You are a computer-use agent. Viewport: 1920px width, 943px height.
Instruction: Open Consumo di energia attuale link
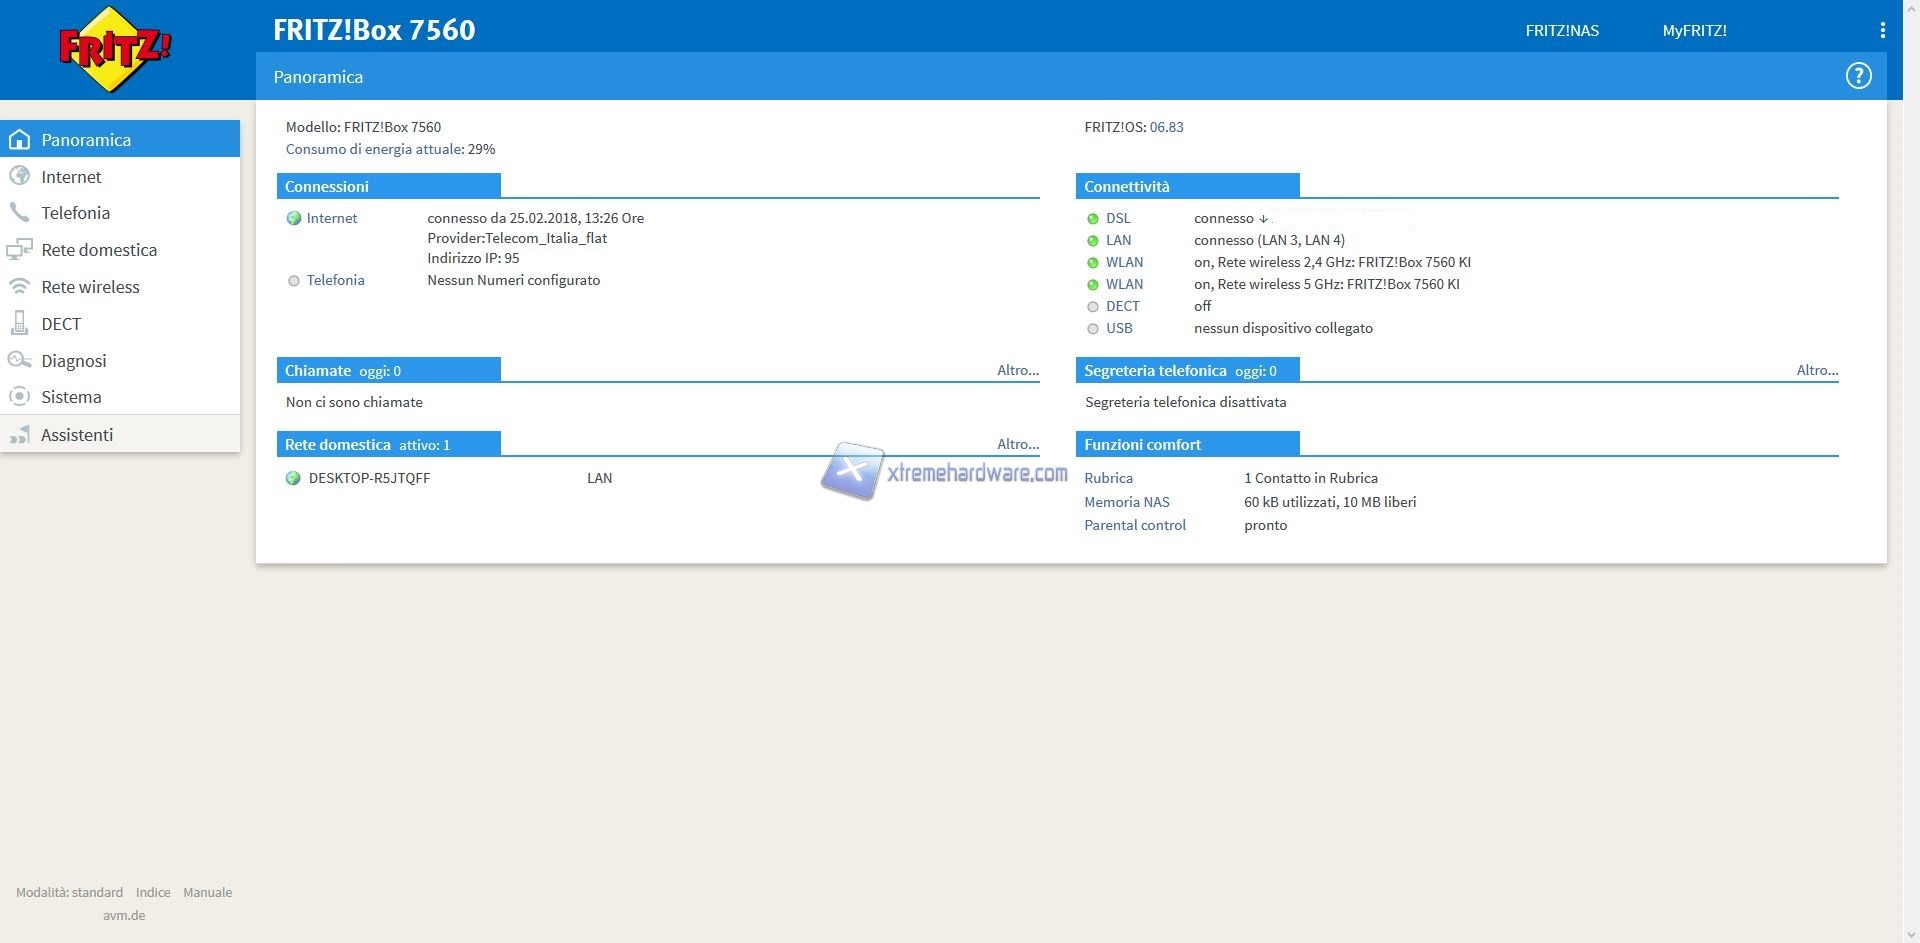374,149
